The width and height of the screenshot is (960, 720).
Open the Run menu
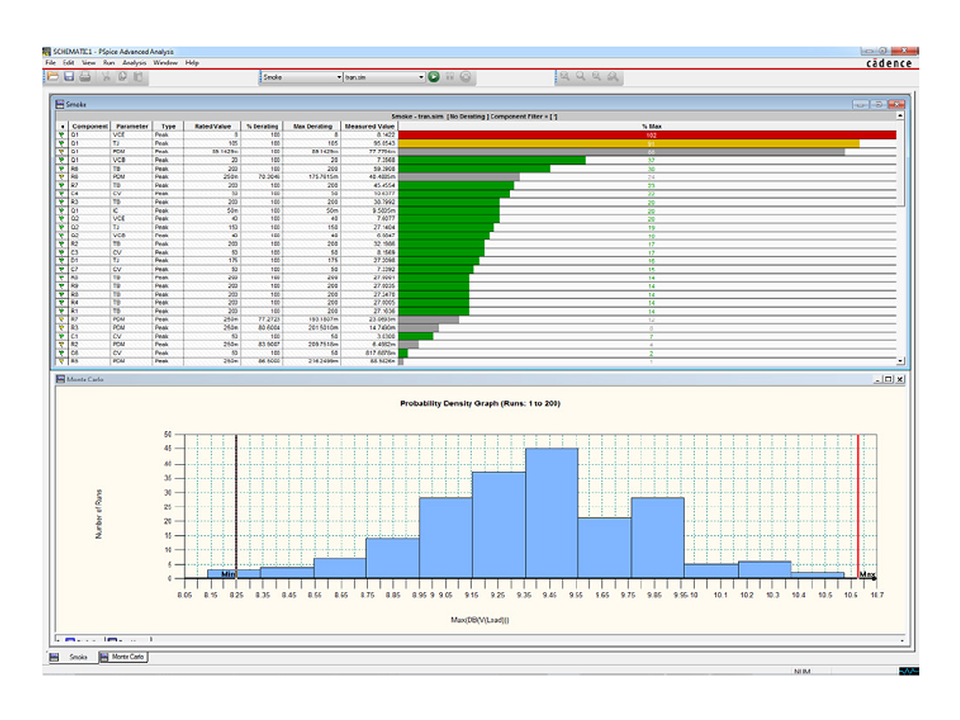[108, 62]
